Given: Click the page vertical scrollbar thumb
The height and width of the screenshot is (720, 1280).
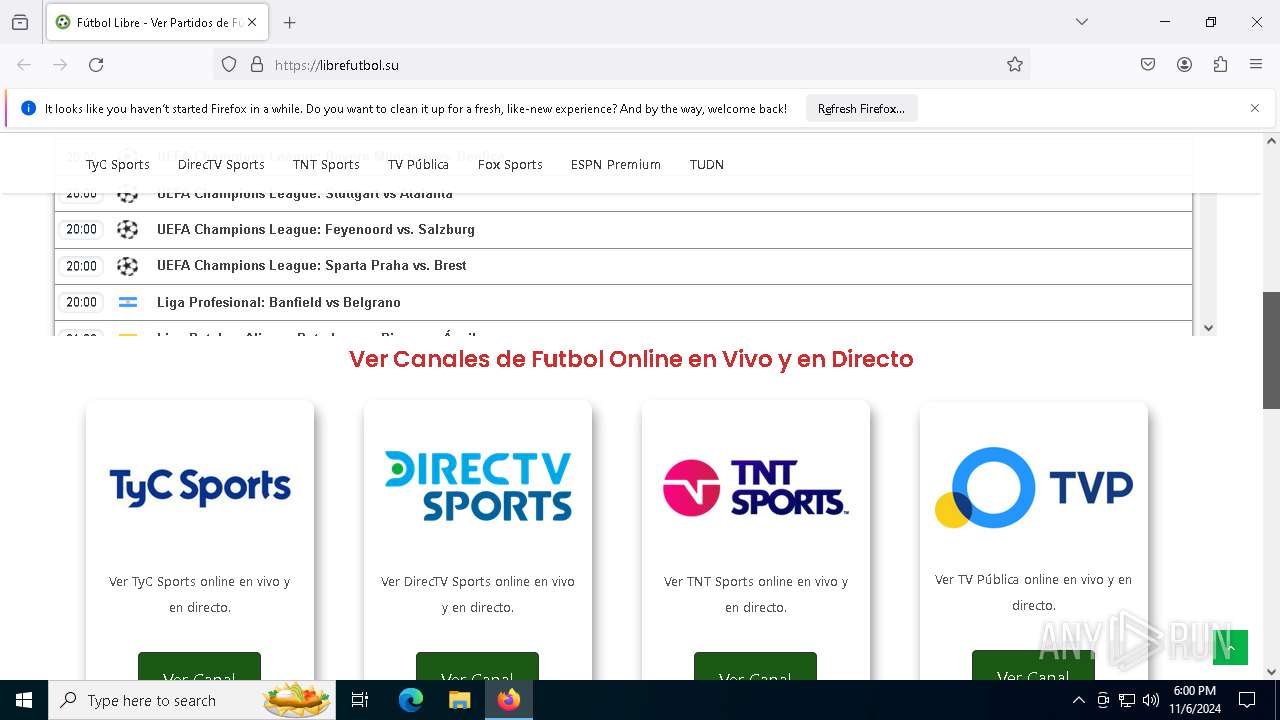Looking at the screenshot, I should pos(1271,350).
